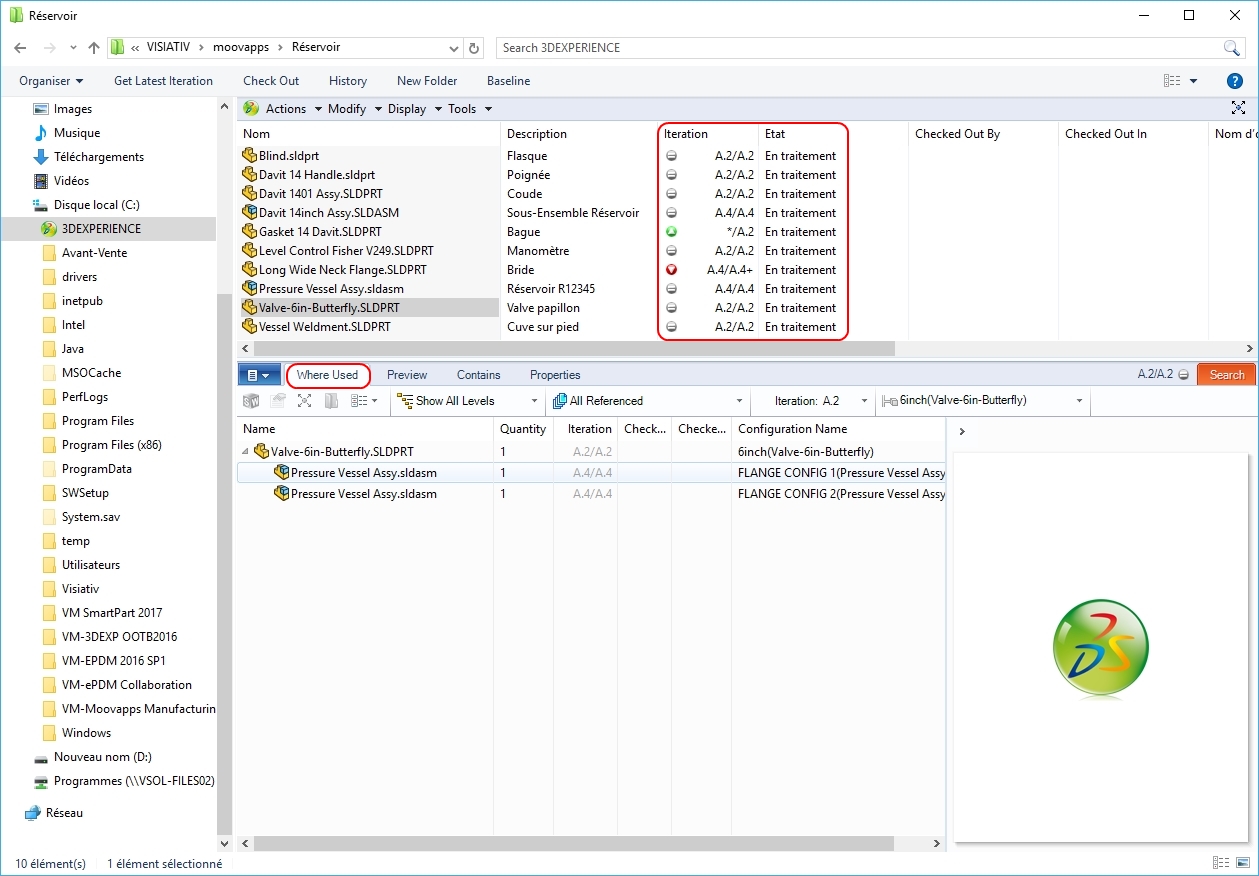Viewport: 1259px width, 876px height.
Task: Open the Modify menu
Action: click(355, 109)
